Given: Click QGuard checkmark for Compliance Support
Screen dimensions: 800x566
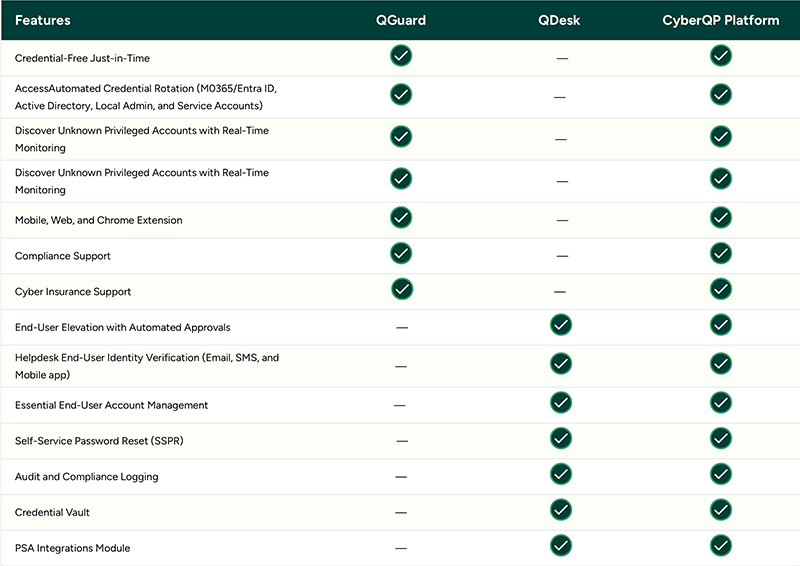Looking at the screenshot, I should (x=401, y=253).
